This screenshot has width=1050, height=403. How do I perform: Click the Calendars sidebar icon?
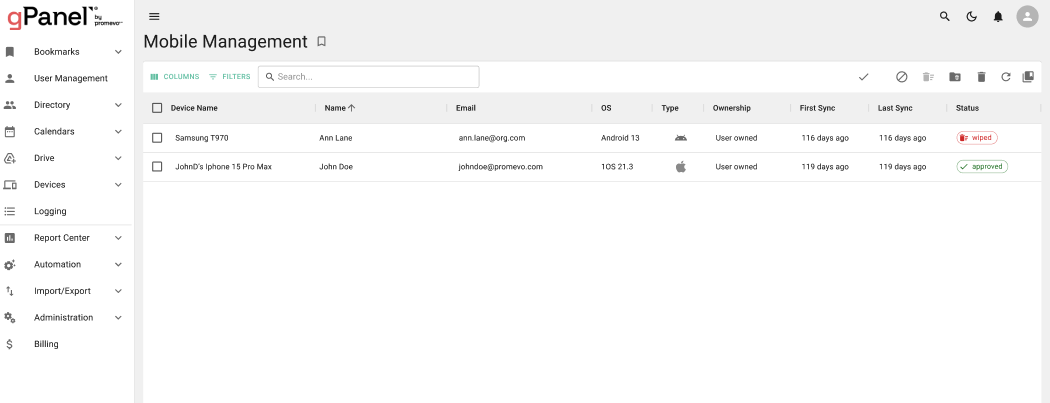tap(10, 131)
